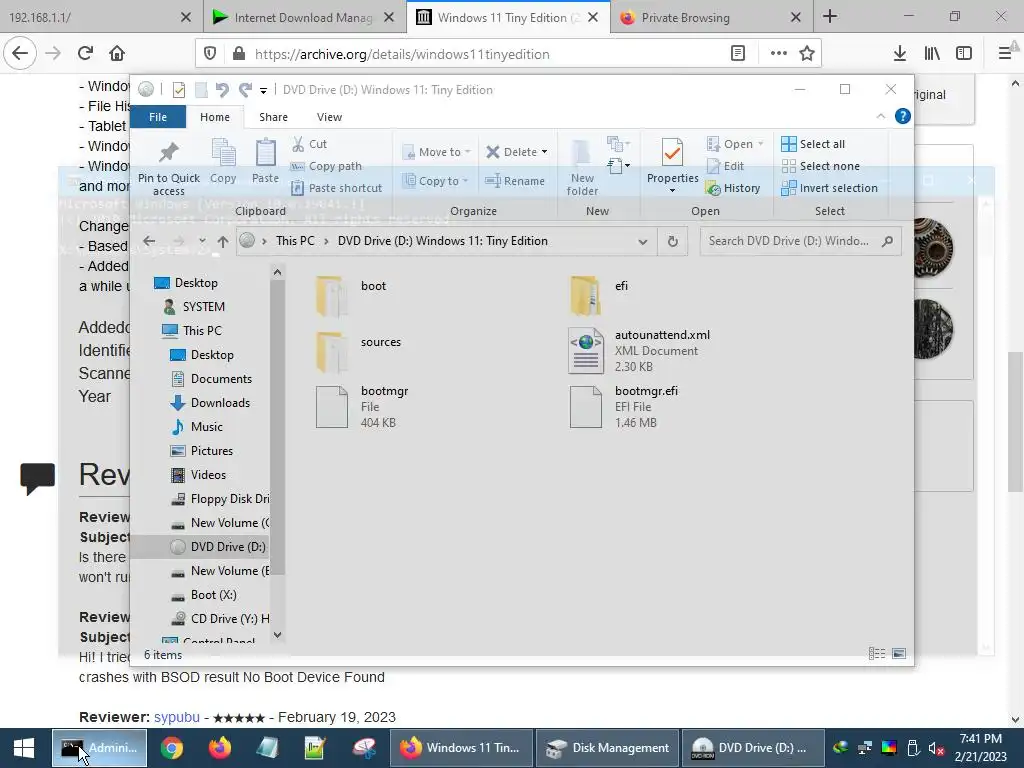1024x768 pixels.
Task: Click Undo in Explorer quick access toolbar
Action: 222,89
